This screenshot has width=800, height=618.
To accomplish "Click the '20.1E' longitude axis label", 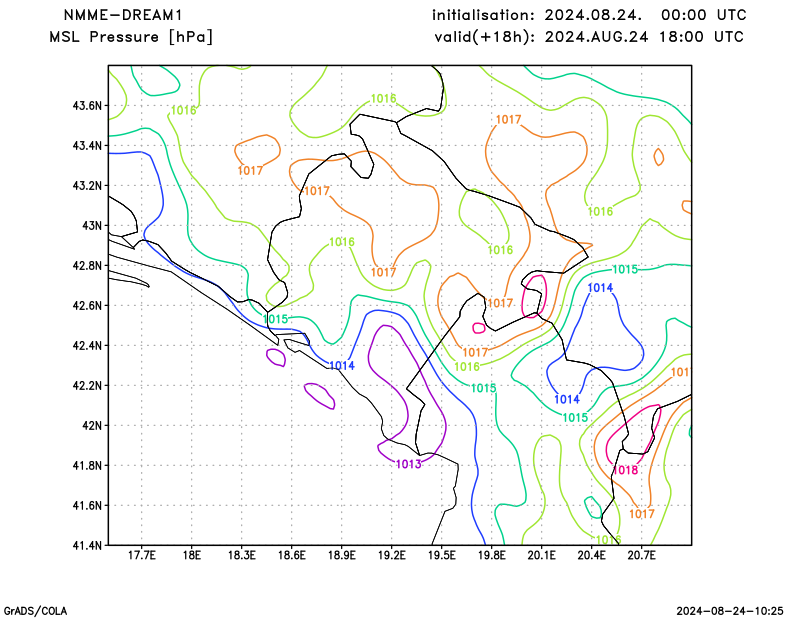I will (x=541, y=555).
